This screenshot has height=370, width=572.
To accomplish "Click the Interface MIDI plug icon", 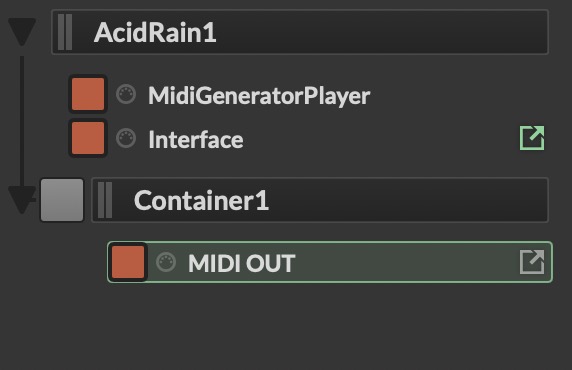I will point(126,139).
